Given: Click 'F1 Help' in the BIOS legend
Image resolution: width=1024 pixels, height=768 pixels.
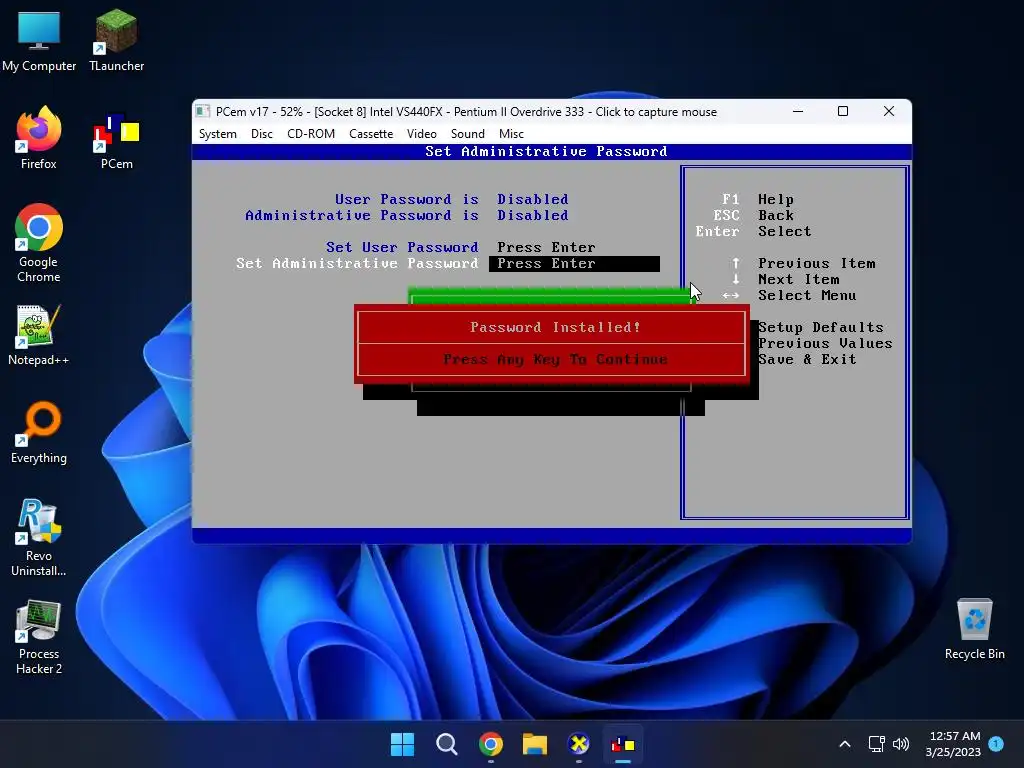Looking at the screenshot, I should [x=758, y=199].
